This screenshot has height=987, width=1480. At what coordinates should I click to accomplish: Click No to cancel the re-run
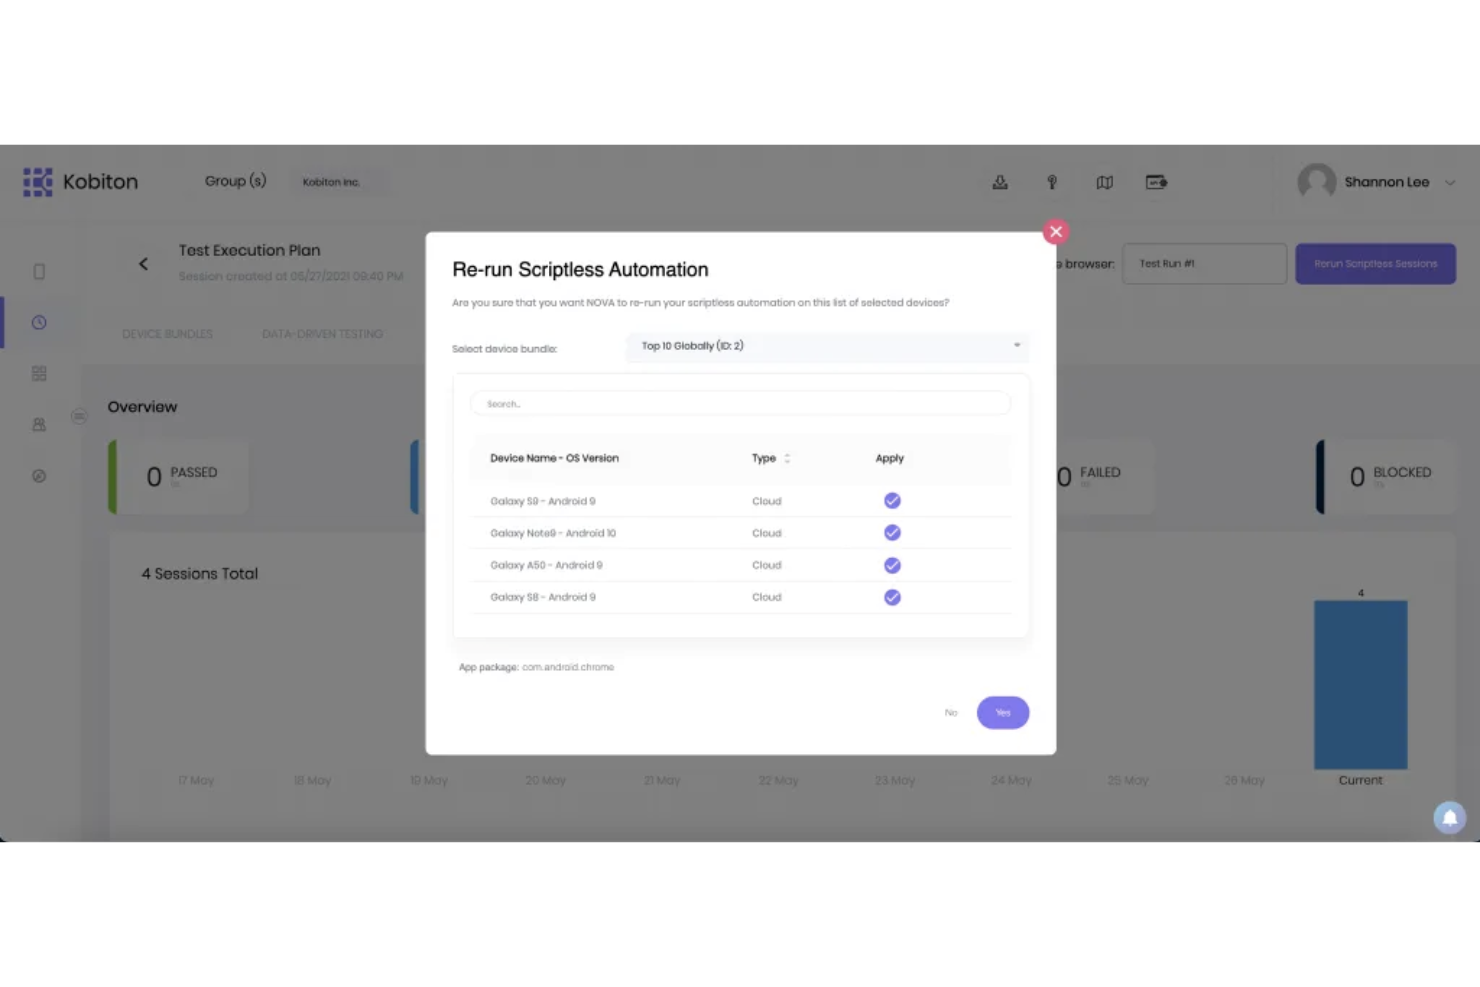click(x=951, y=713)
